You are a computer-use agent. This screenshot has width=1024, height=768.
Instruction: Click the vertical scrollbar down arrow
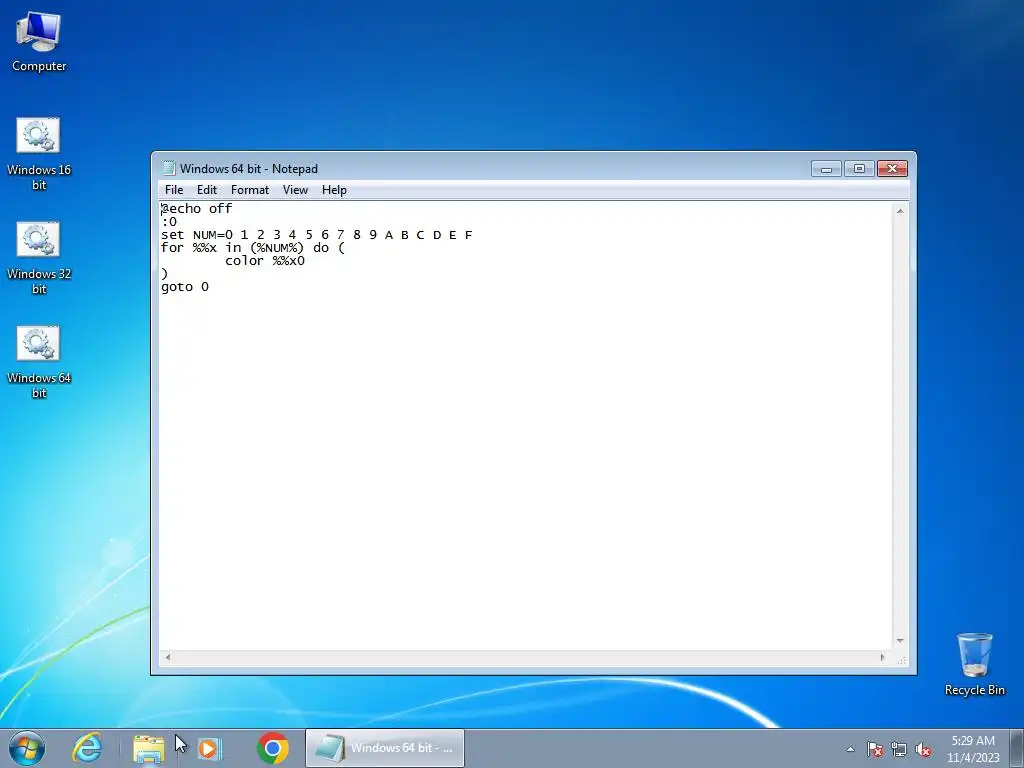point(900,641)
